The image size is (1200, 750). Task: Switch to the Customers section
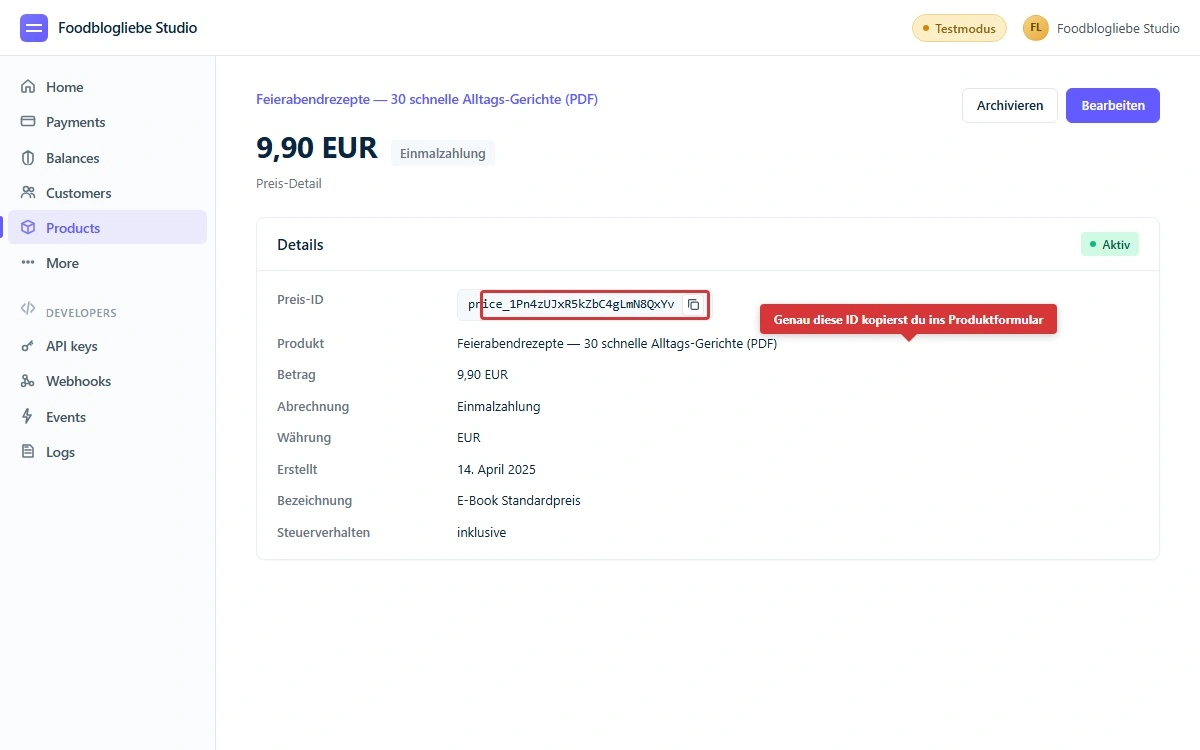(78, 192)
